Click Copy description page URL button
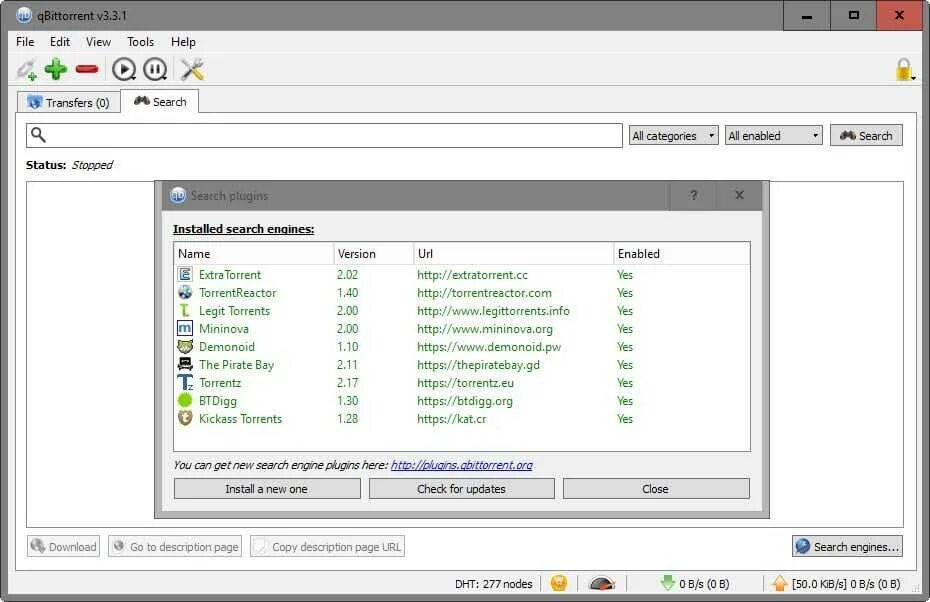Image resolution: width=930 pixels, height=602 pixels. click(x=327, y=546)
